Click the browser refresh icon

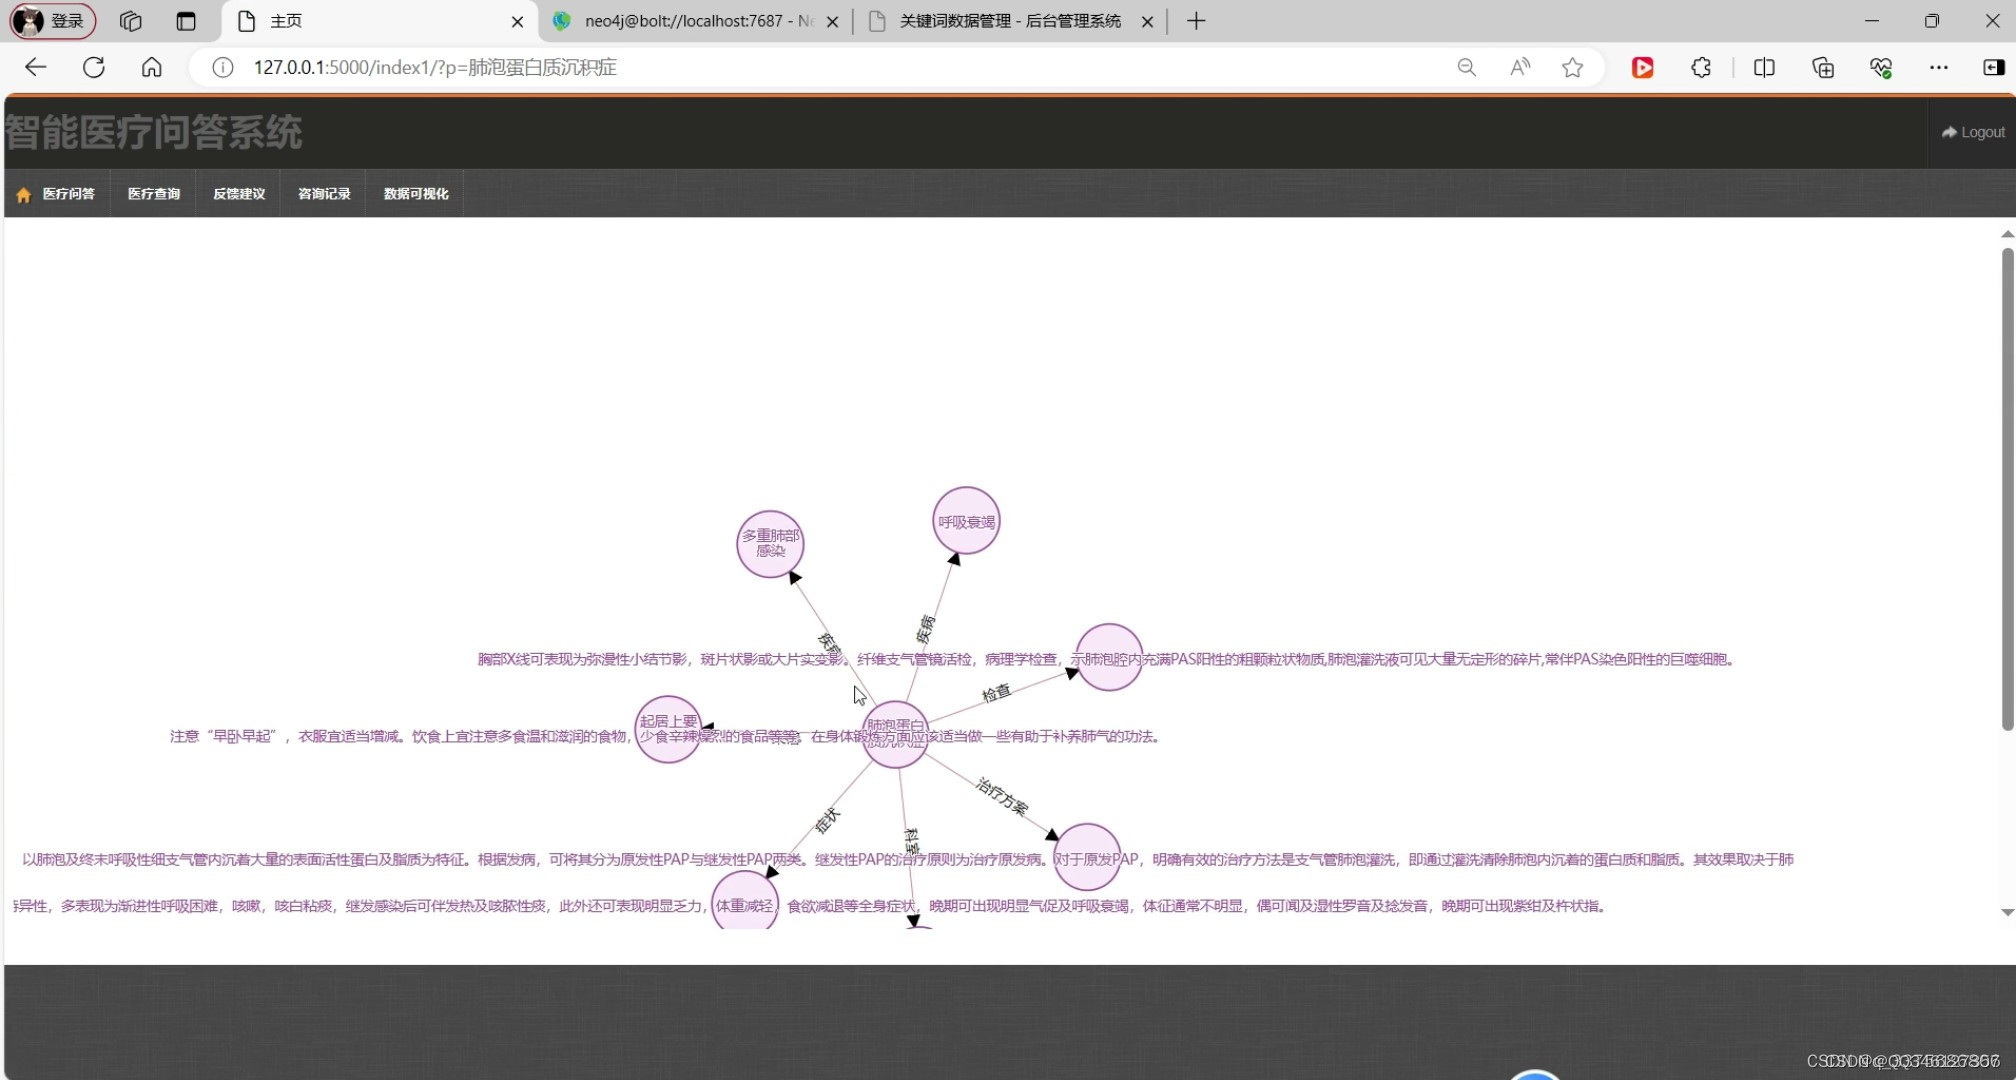tap(94, 67)
